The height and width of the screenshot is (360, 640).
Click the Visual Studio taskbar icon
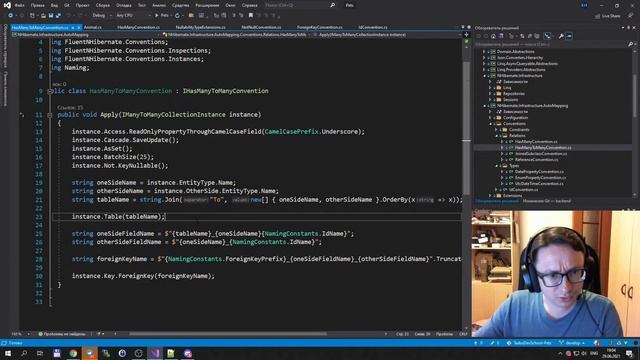point(155,353)
